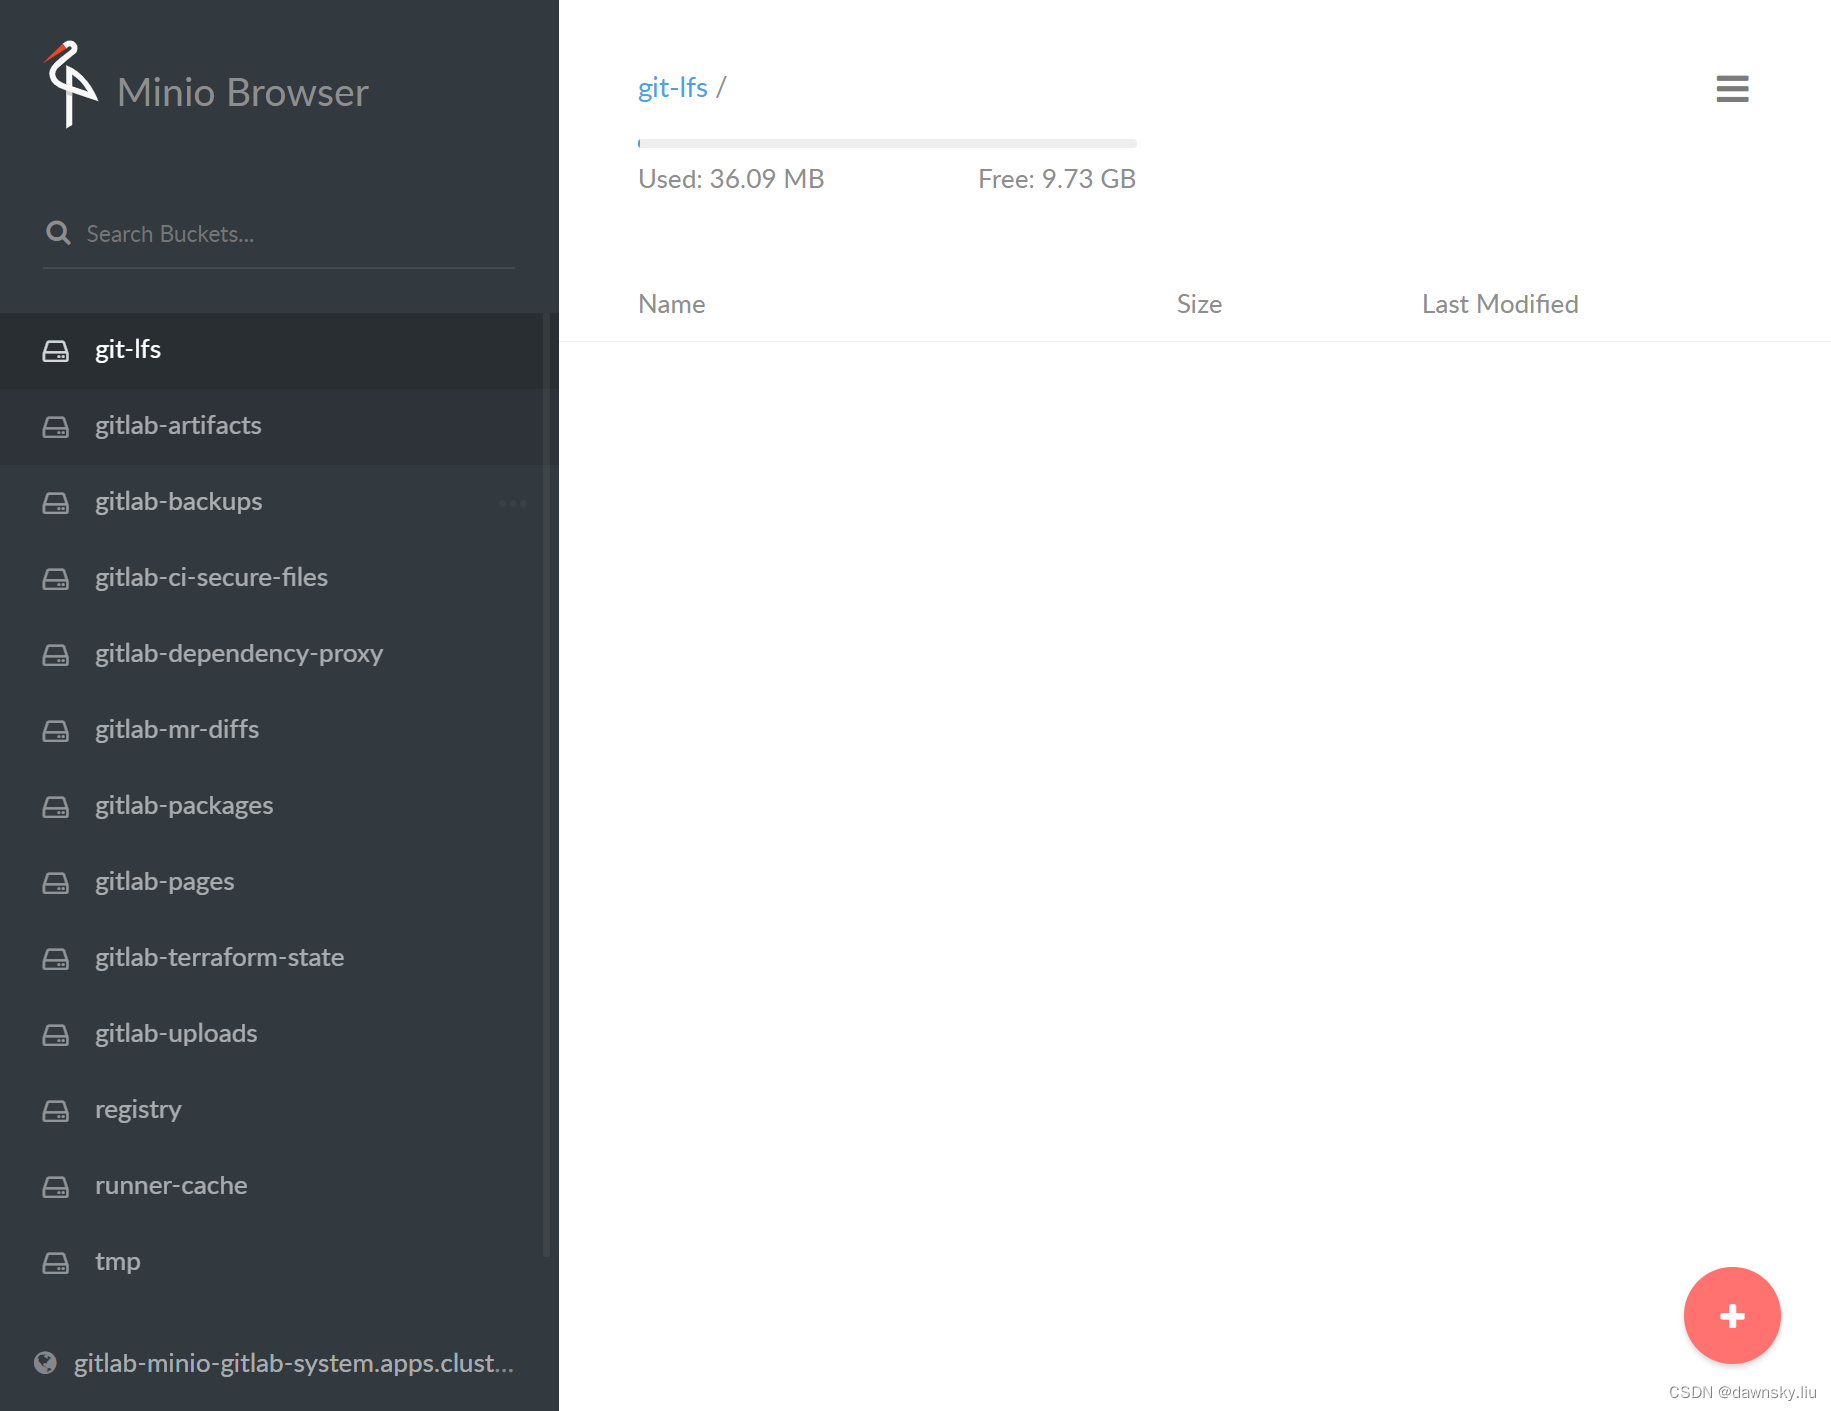Click the sidebar bucket list scrollbar
Image resolution: width=1831 pixels, height=1411 pixels.
pos(547,785)
